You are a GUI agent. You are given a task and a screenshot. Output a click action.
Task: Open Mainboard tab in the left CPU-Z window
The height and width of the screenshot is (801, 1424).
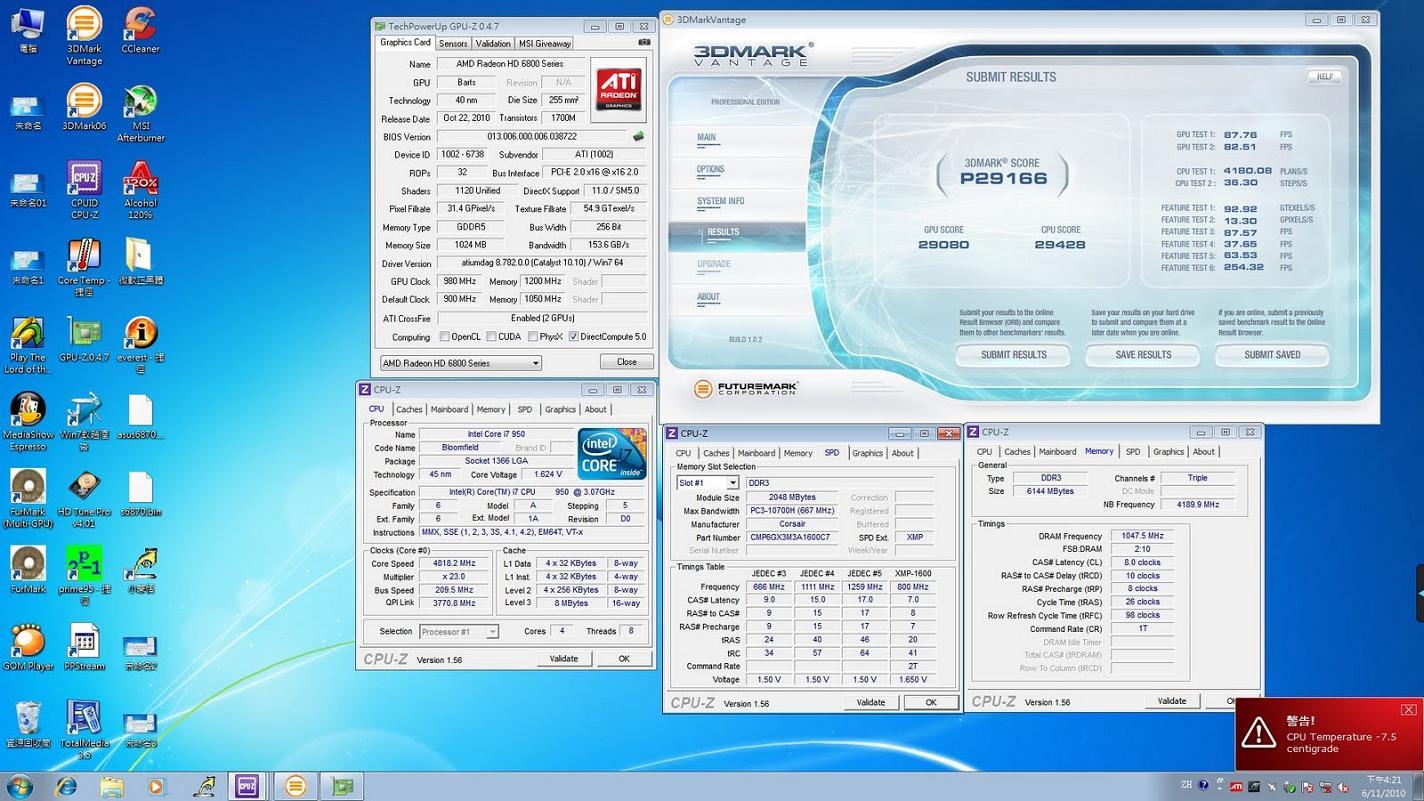(x=449, y=409)
